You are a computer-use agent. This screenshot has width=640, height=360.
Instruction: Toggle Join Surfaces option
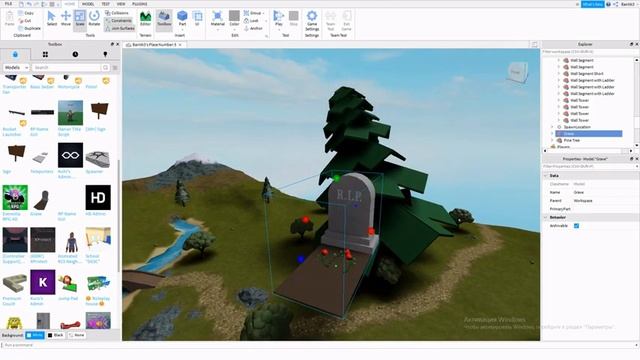click(x=120, y=28)
